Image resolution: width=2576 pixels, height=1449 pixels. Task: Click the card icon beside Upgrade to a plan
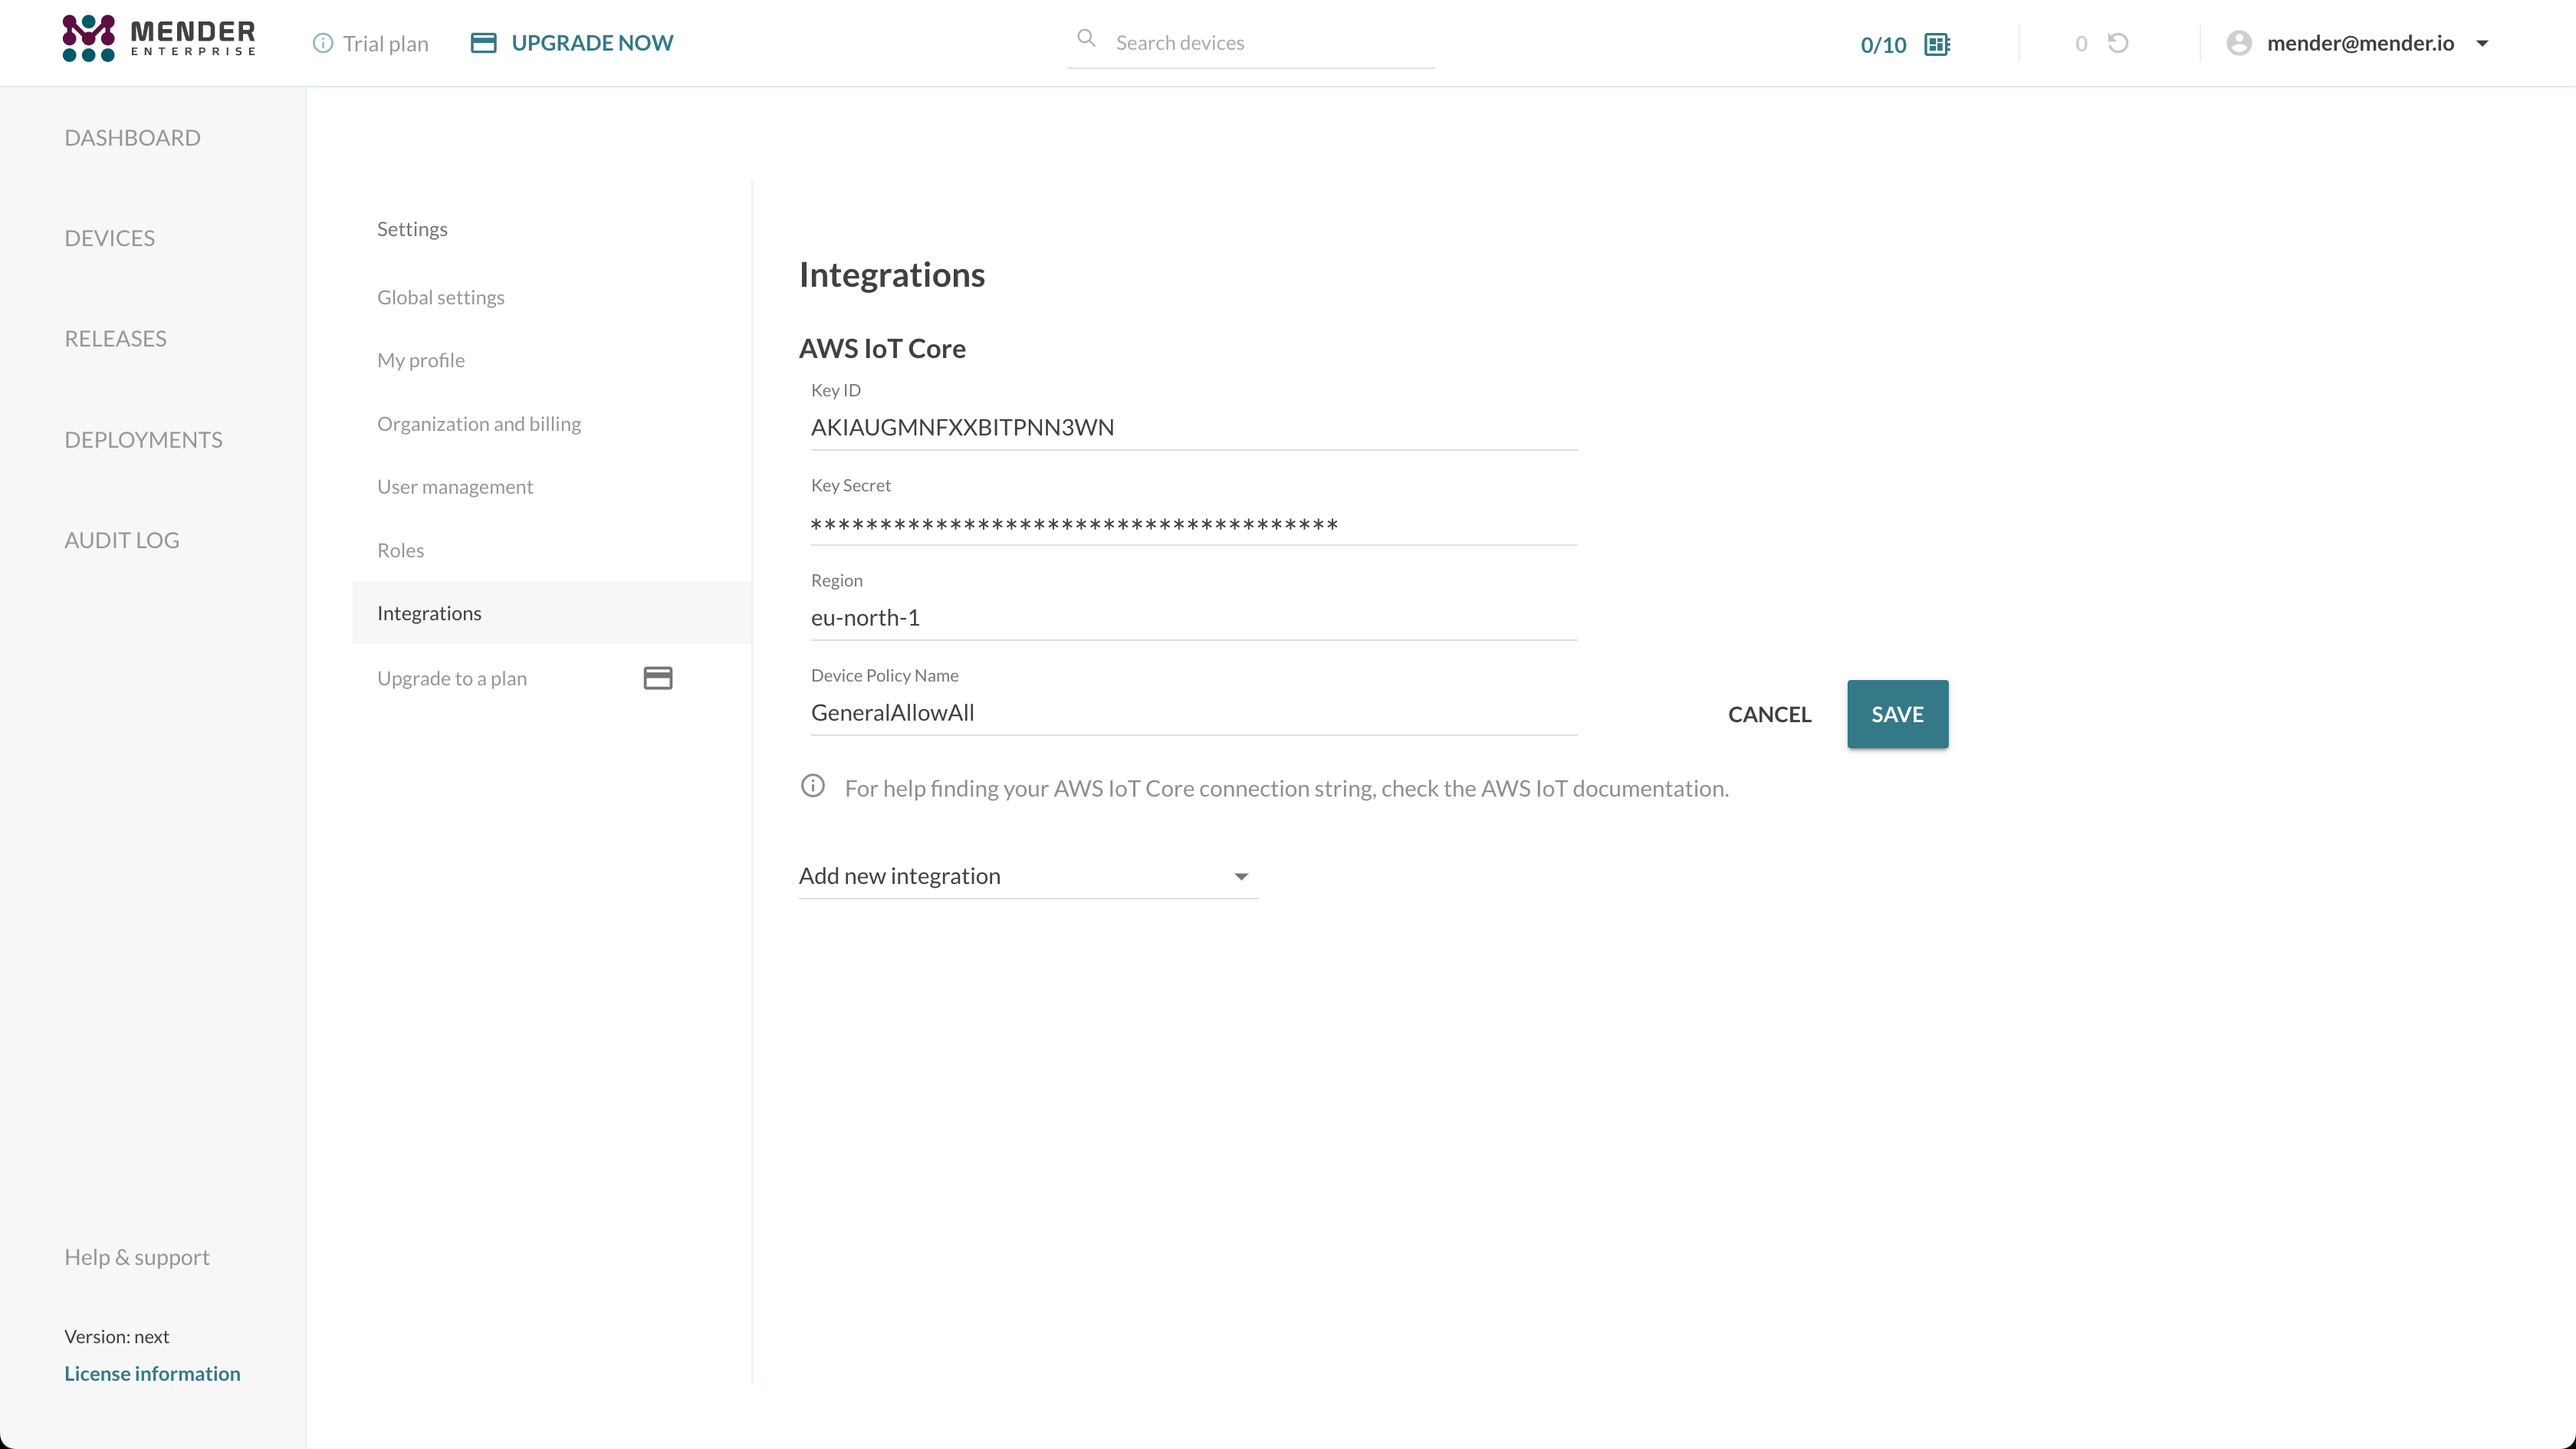click(657, 678)
